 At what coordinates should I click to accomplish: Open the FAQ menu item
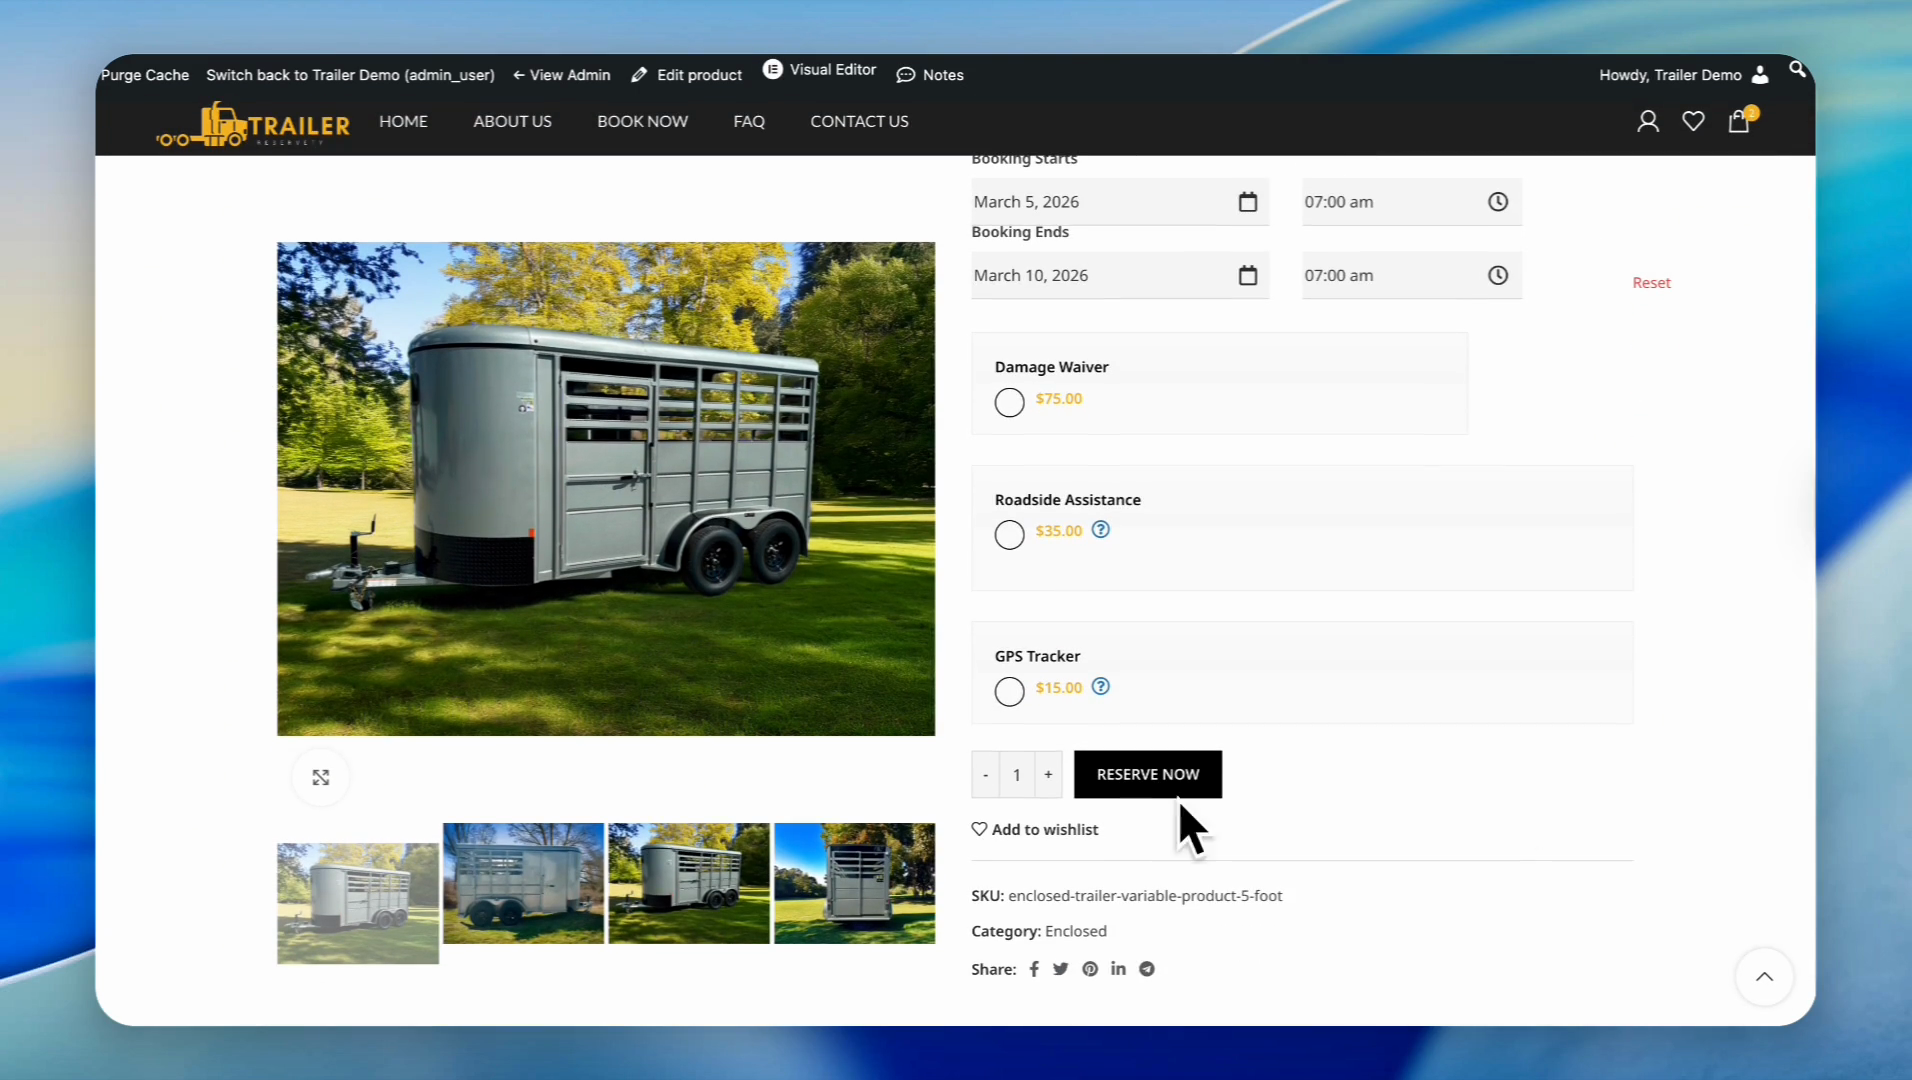[748, 121]
